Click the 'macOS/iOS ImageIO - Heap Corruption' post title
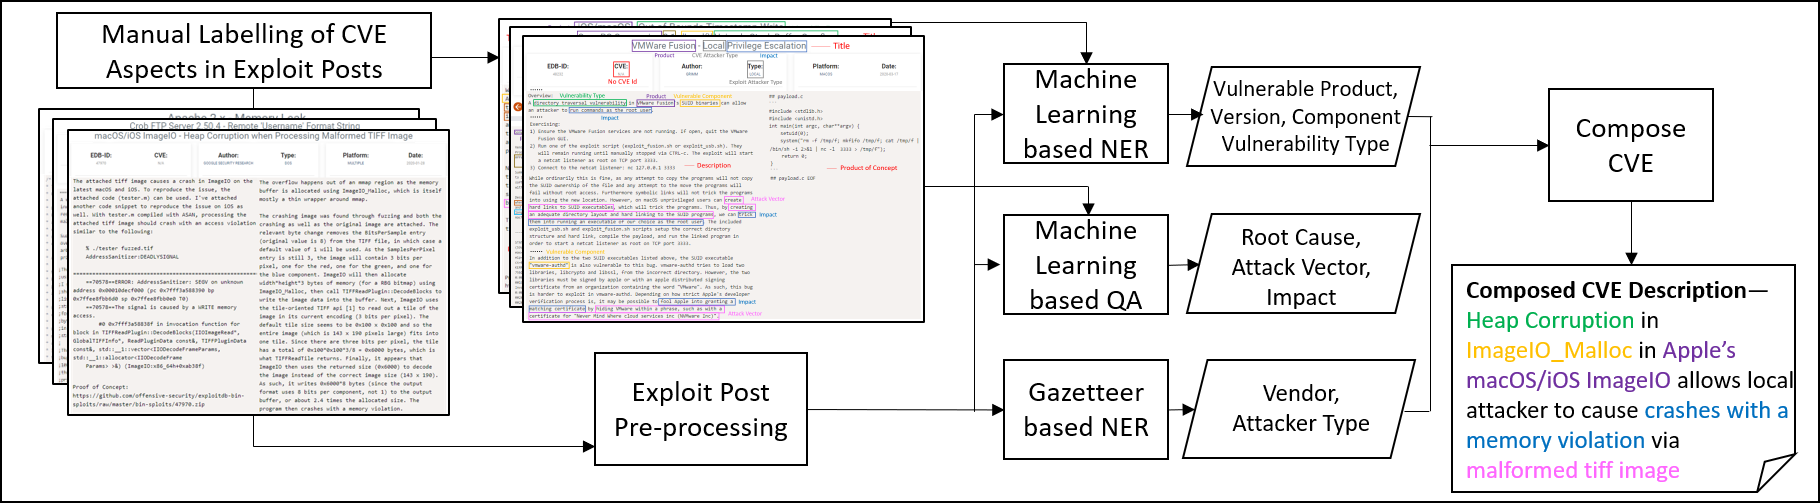 pyautogui.click(x=254, y=136)
